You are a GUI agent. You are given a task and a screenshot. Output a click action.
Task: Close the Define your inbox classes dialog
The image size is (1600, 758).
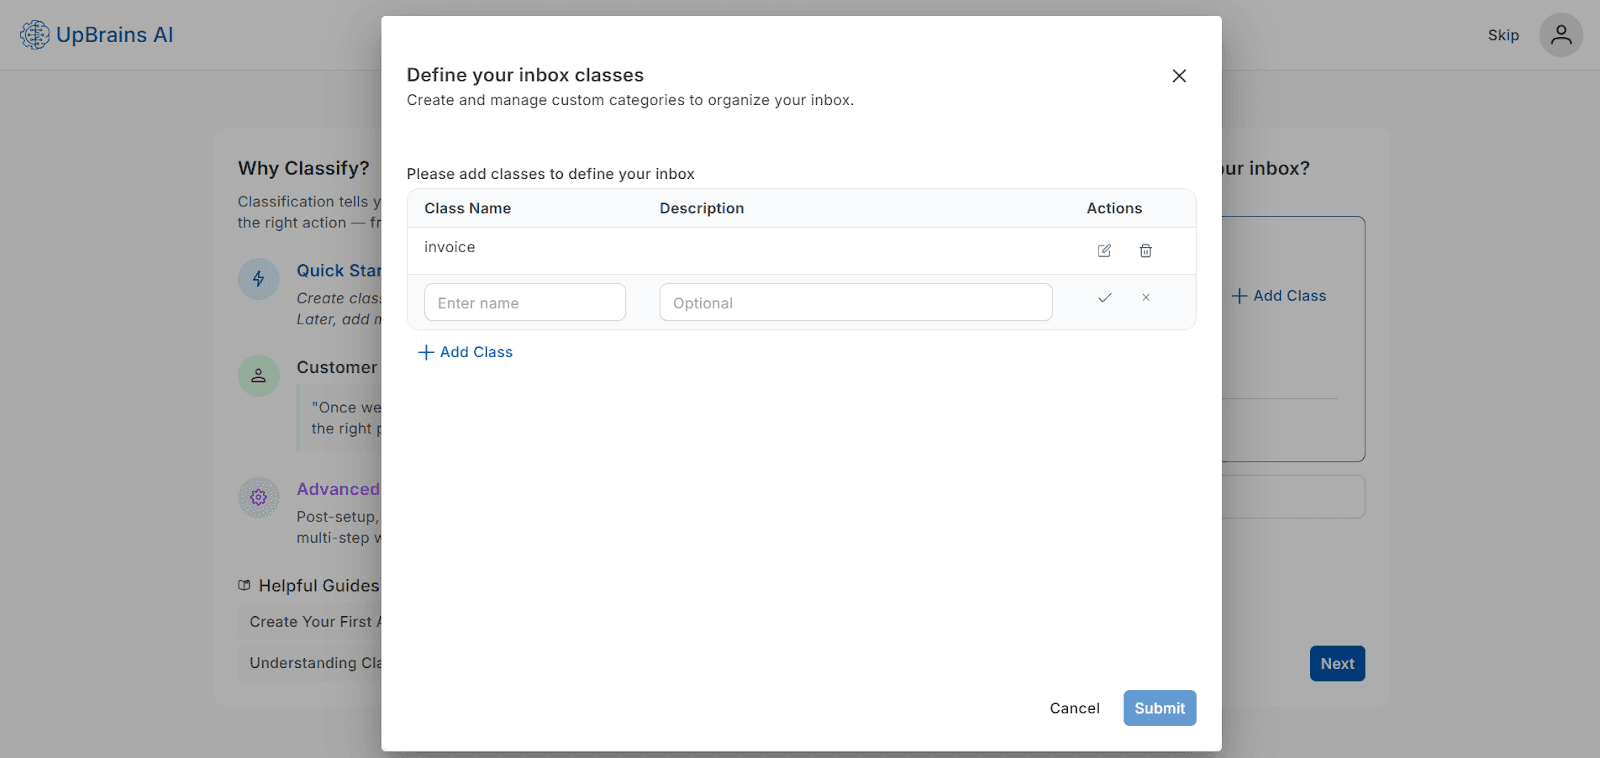(x=1179, y=76)
